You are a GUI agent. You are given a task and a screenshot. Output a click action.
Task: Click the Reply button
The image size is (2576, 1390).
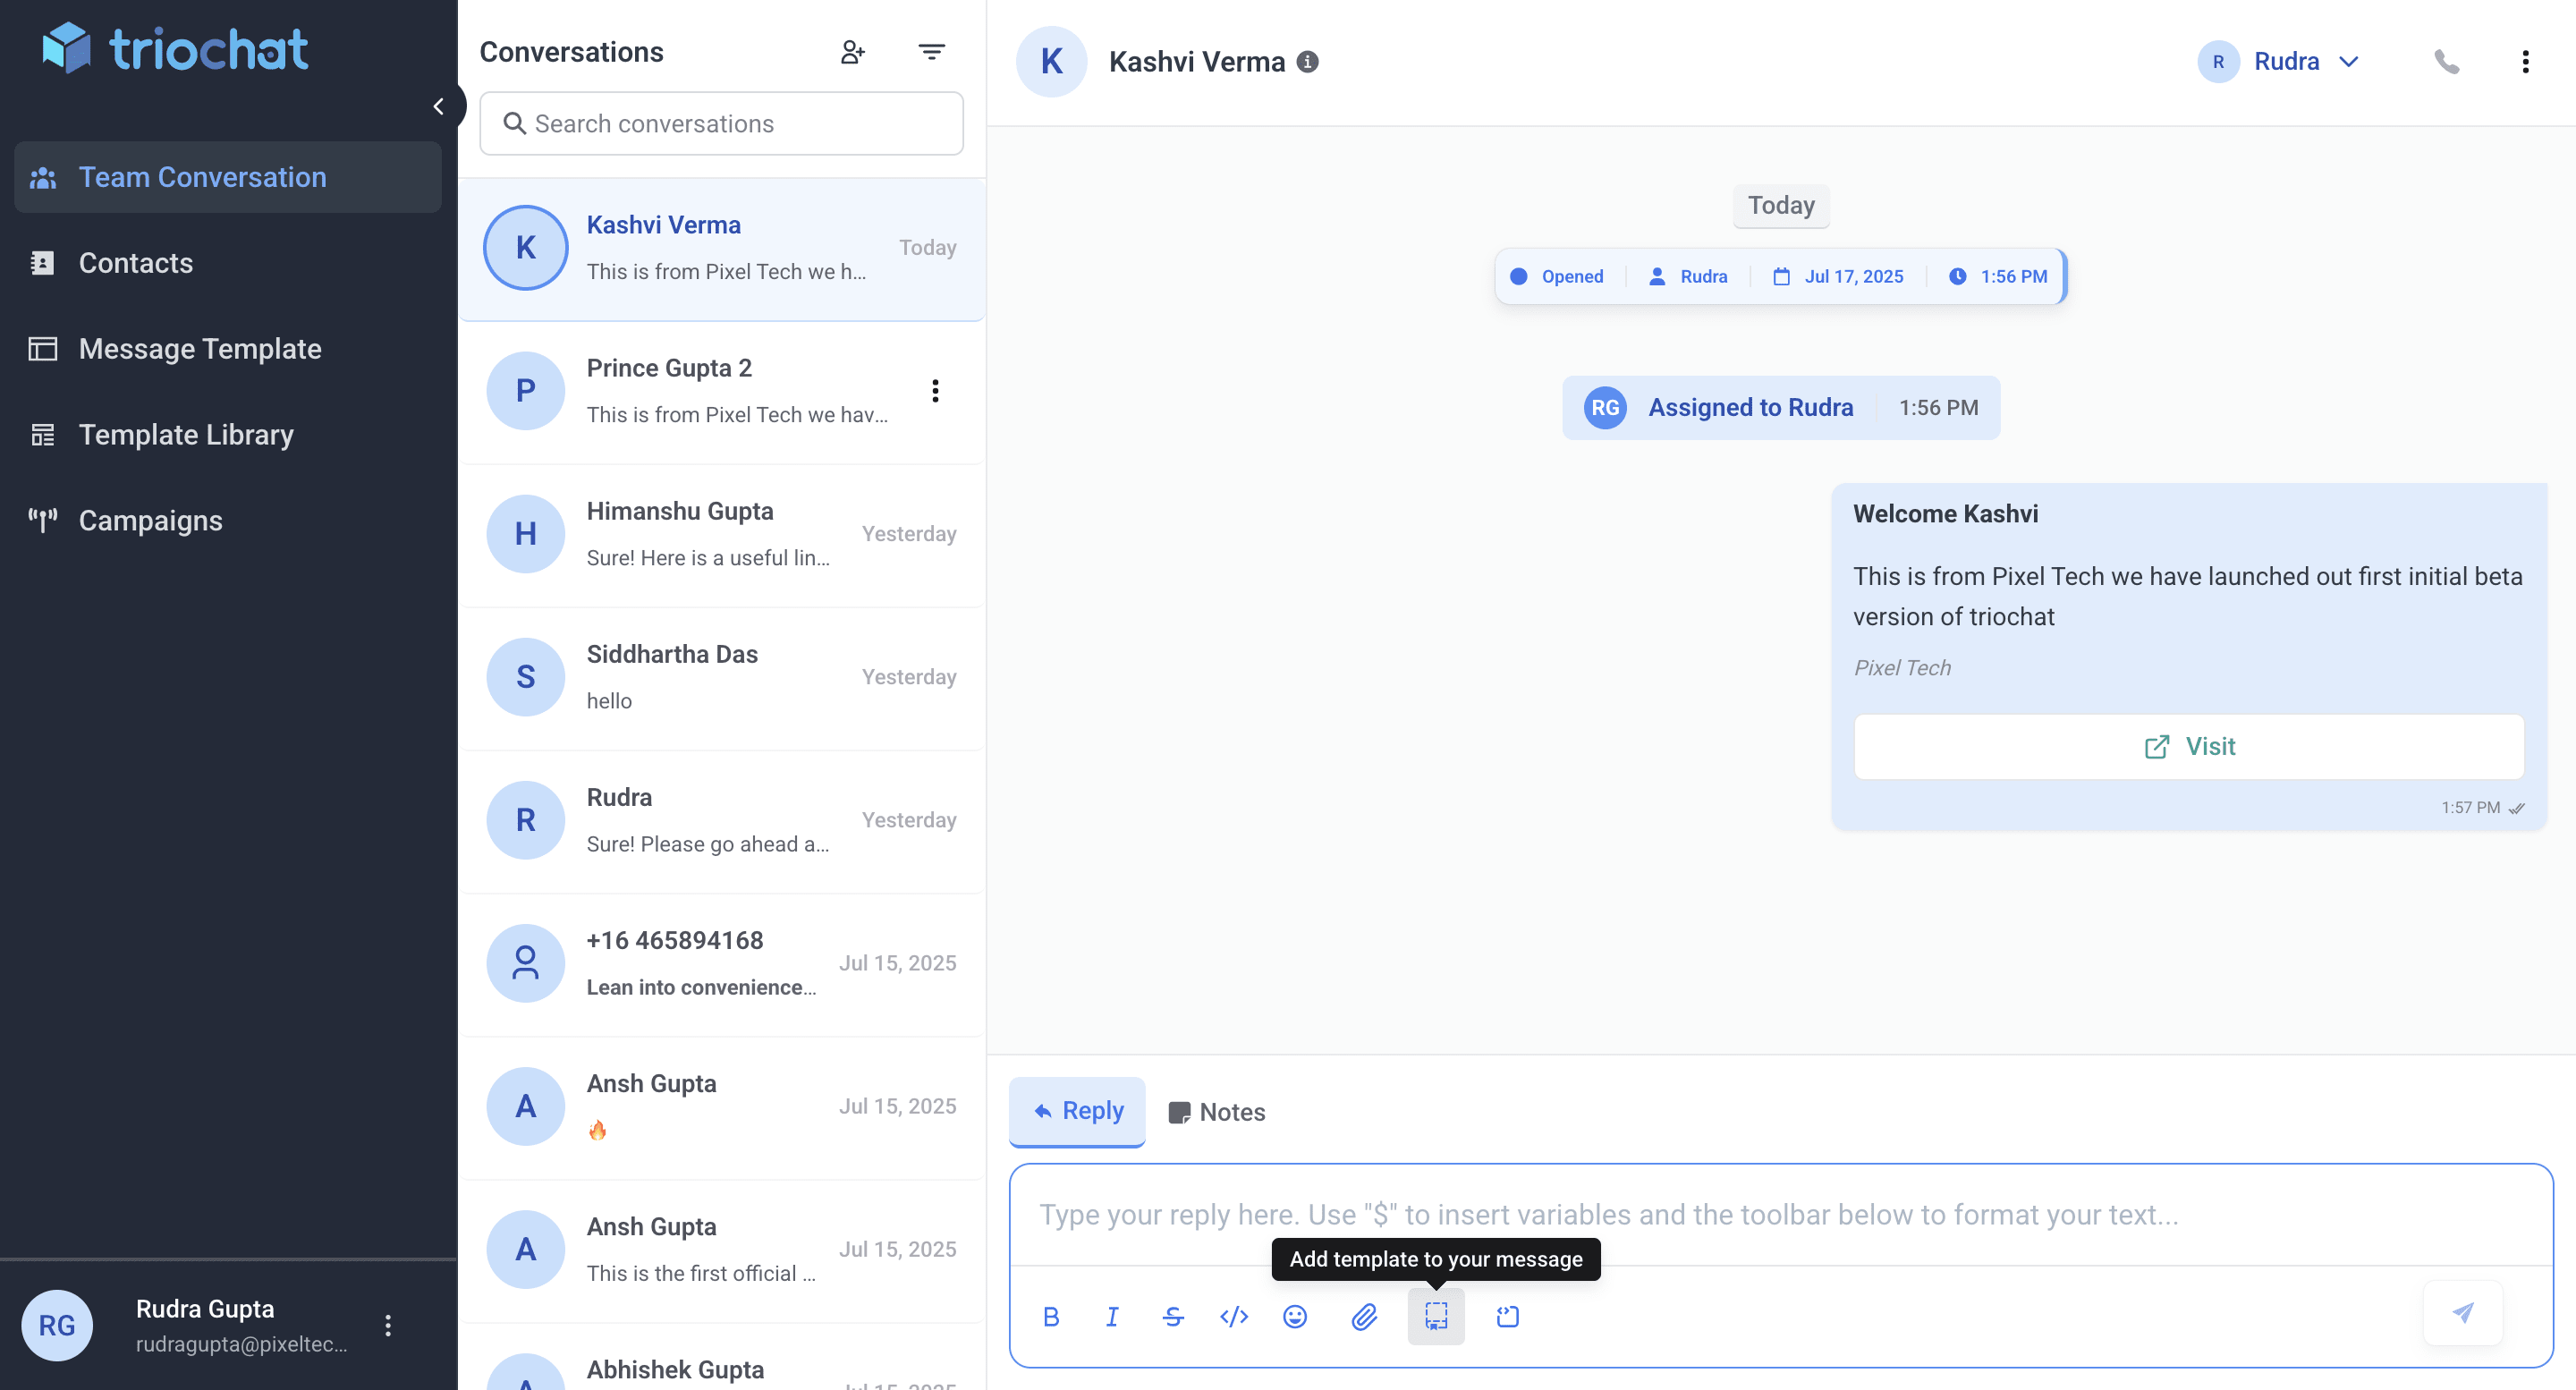(x=1077, y=1111)
